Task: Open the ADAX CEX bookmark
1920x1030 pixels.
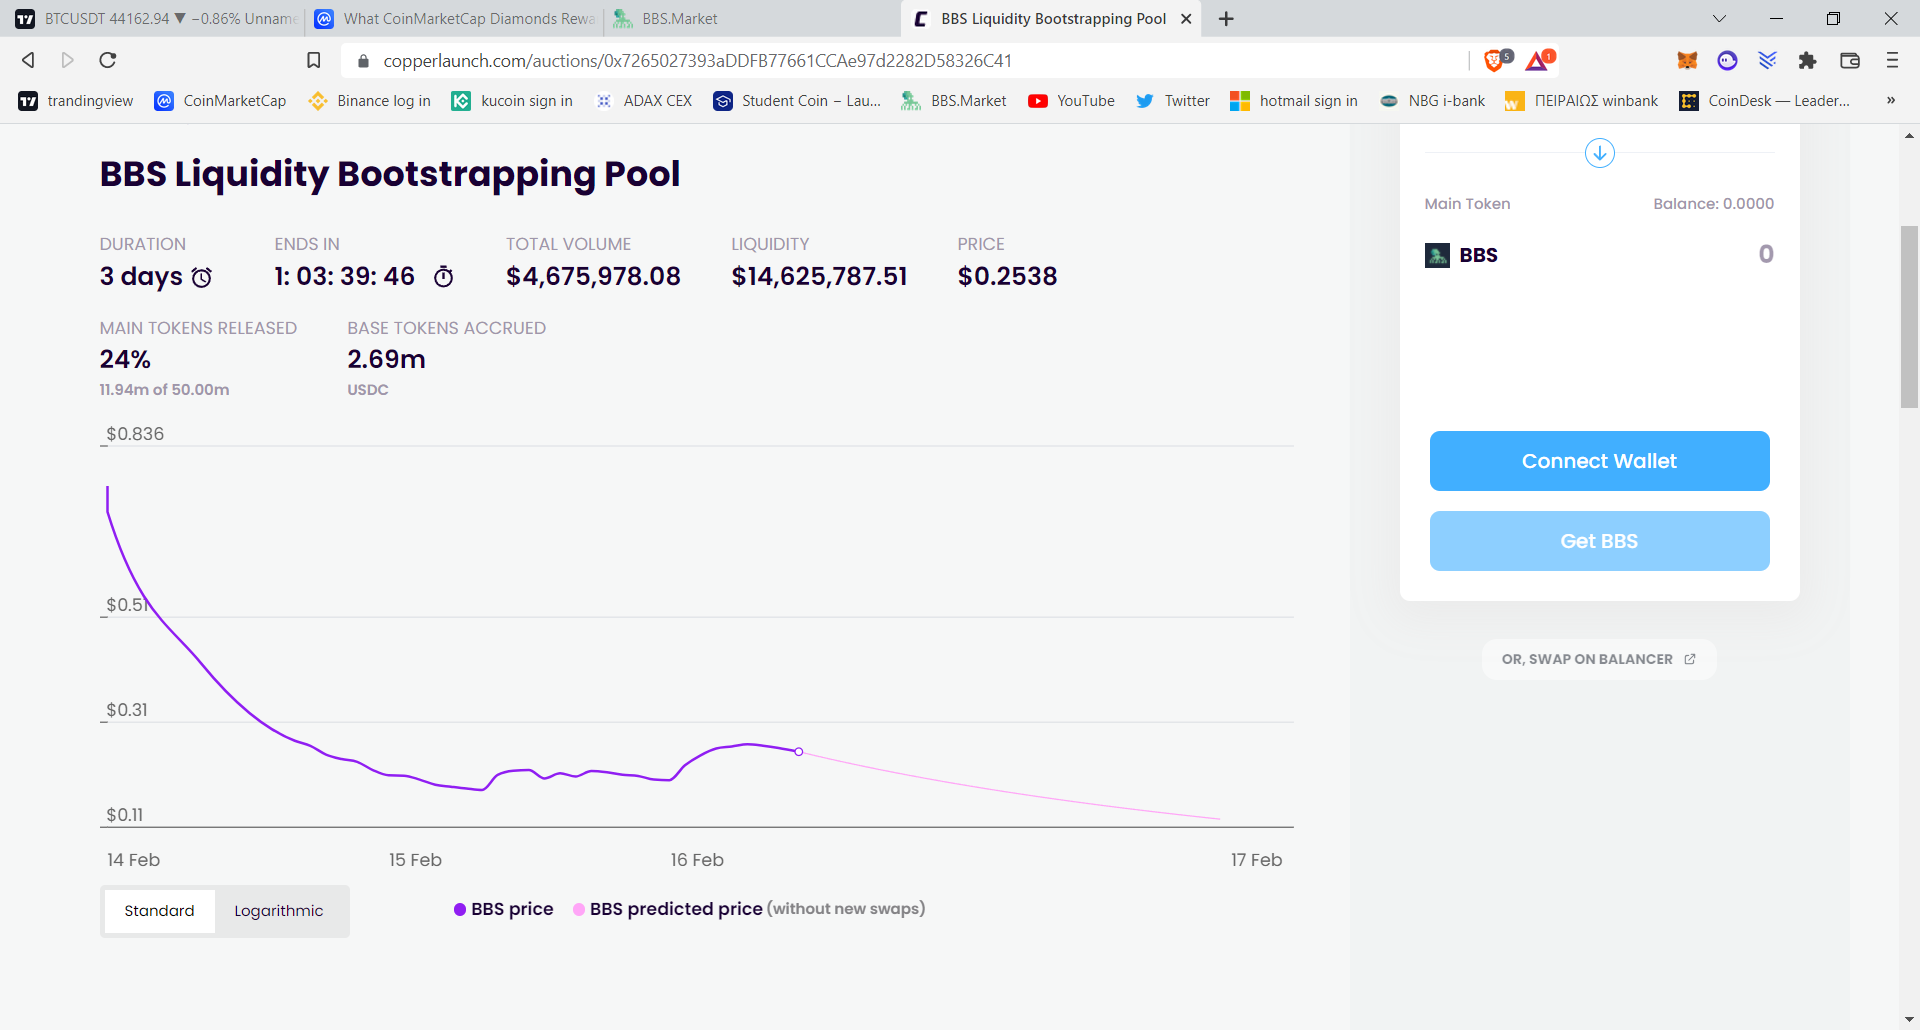Action: [643, 100]
